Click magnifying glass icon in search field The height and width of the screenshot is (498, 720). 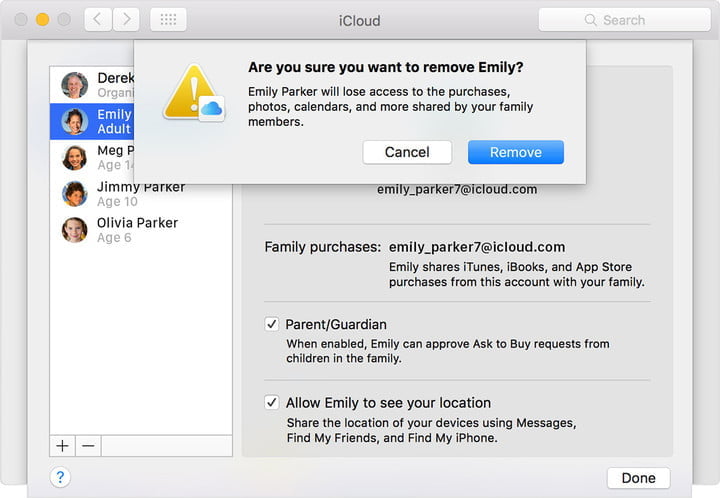point(591,20)
